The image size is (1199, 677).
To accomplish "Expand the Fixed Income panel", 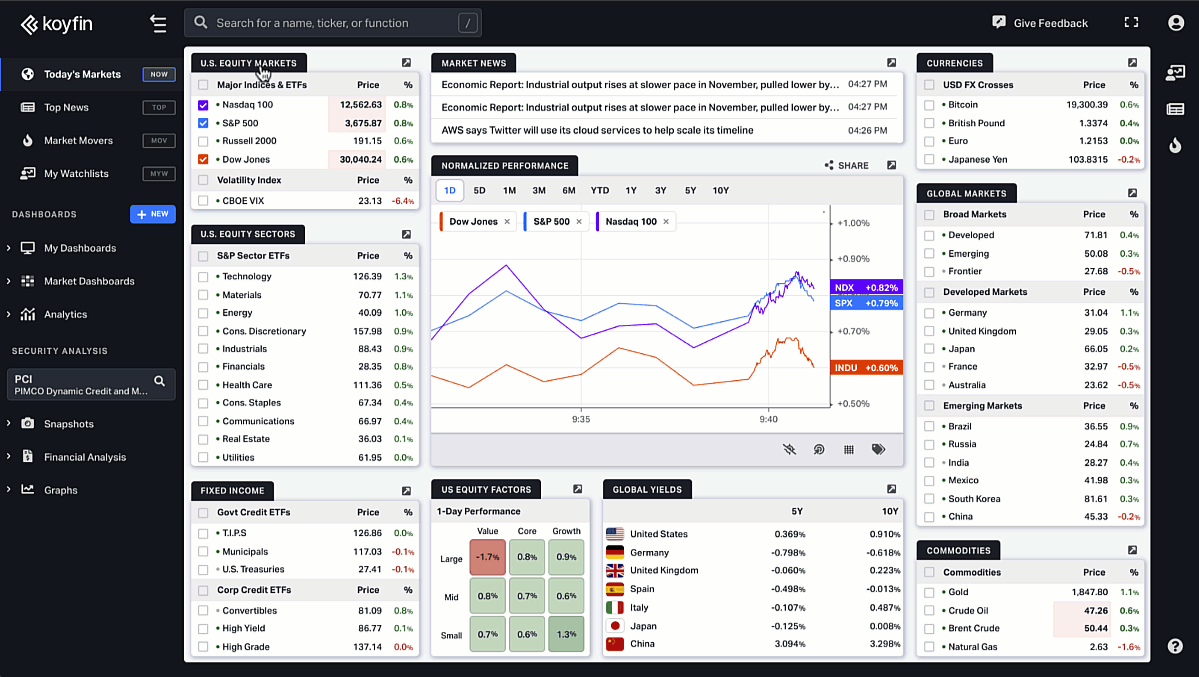I will click(406, 490).
